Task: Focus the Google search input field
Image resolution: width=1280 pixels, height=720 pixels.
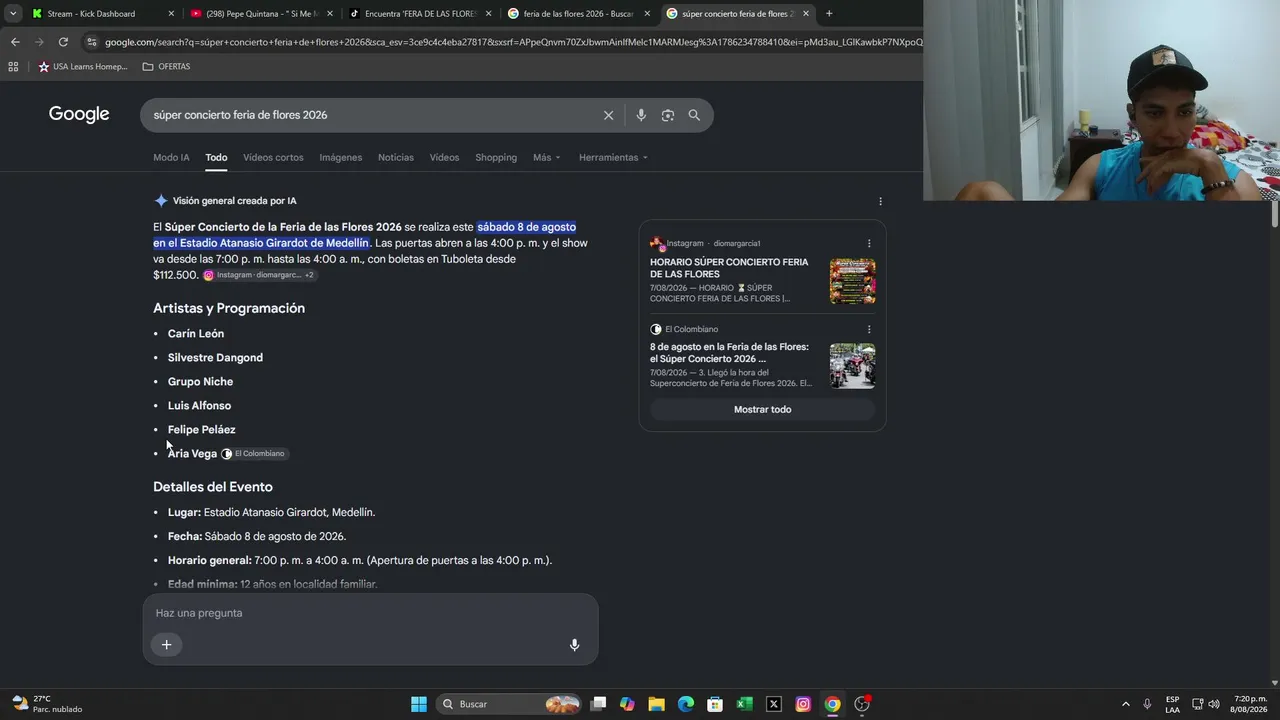Action: 370,115
